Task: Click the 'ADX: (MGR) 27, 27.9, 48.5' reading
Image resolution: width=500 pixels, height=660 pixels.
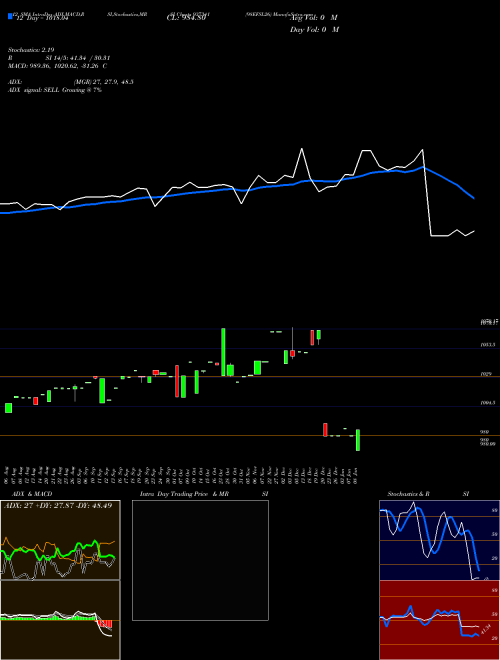Action: click(71, 82)
